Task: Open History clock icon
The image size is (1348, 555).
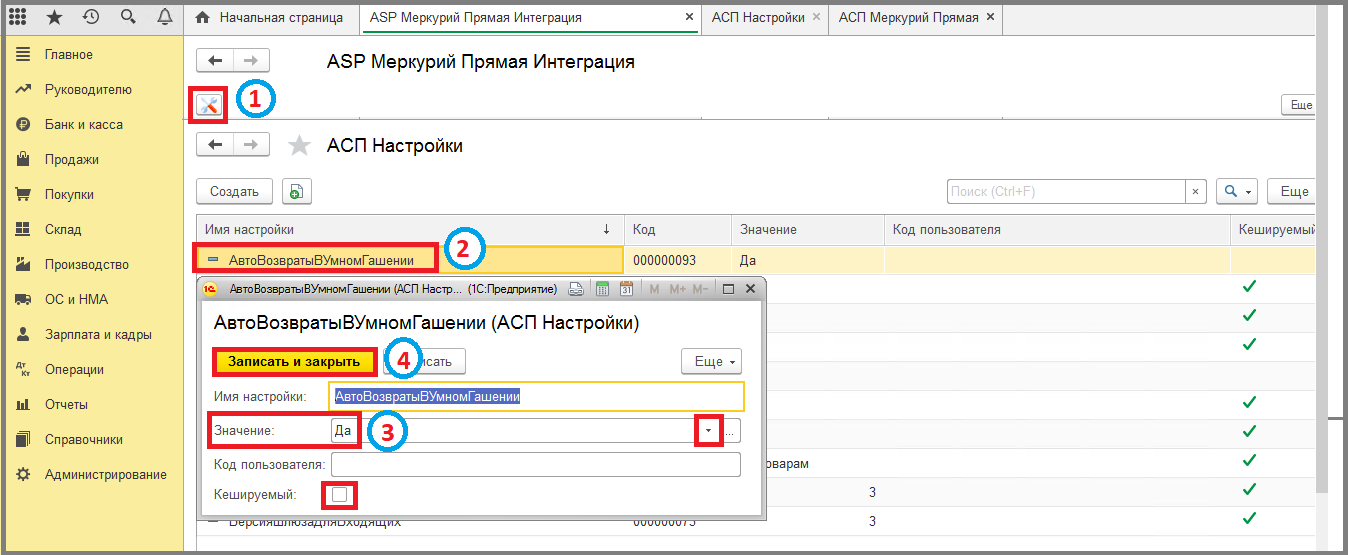Action: point(91,17)
